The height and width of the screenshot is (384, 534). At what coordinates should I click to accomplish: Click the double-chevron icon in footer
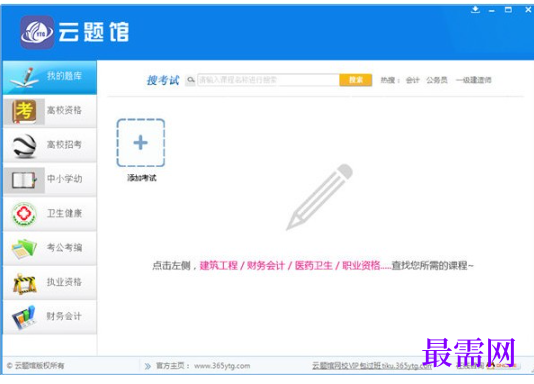(147, 366)
